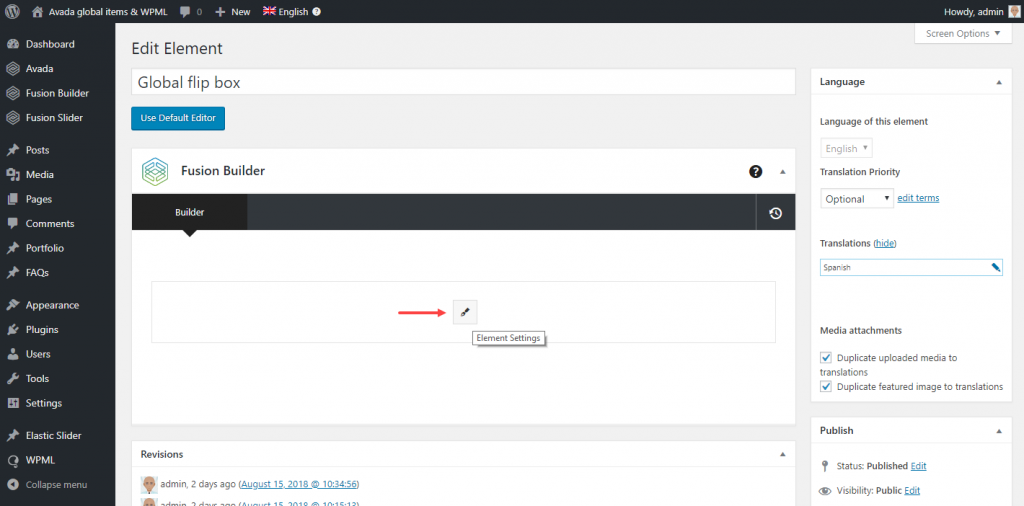
Task: Click the Spanish translation pencil icon
Action: [995, 267]
